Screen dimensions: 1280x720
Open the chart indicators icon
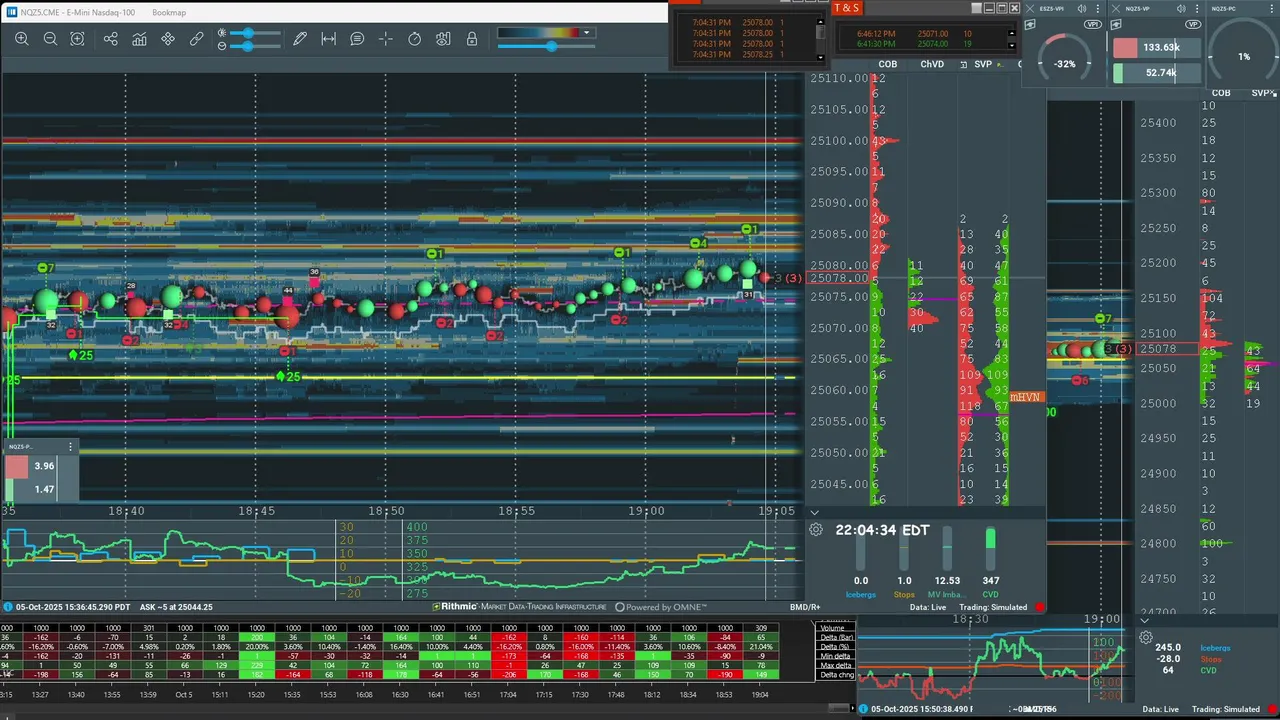[139, 39]
